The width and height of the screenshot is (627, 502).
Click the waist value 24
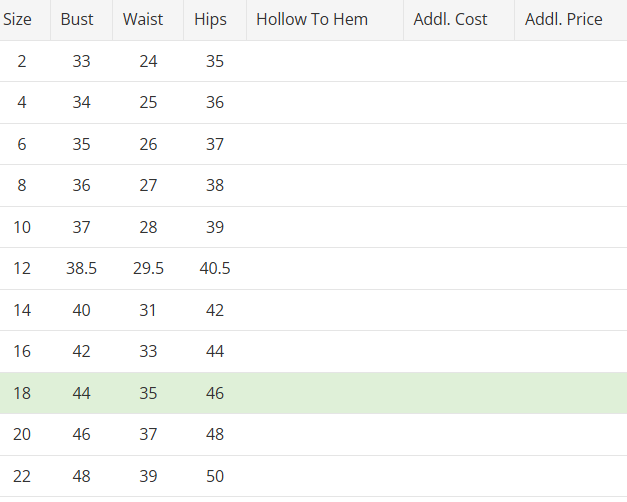[148, 62]
